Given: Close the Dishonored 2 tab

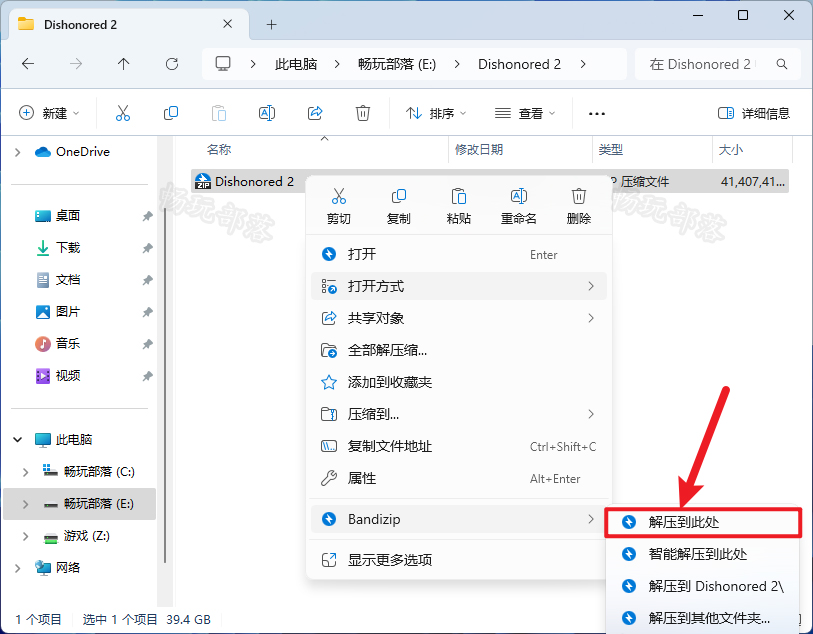Looking at the screenshot, I should tap(228, 24).
